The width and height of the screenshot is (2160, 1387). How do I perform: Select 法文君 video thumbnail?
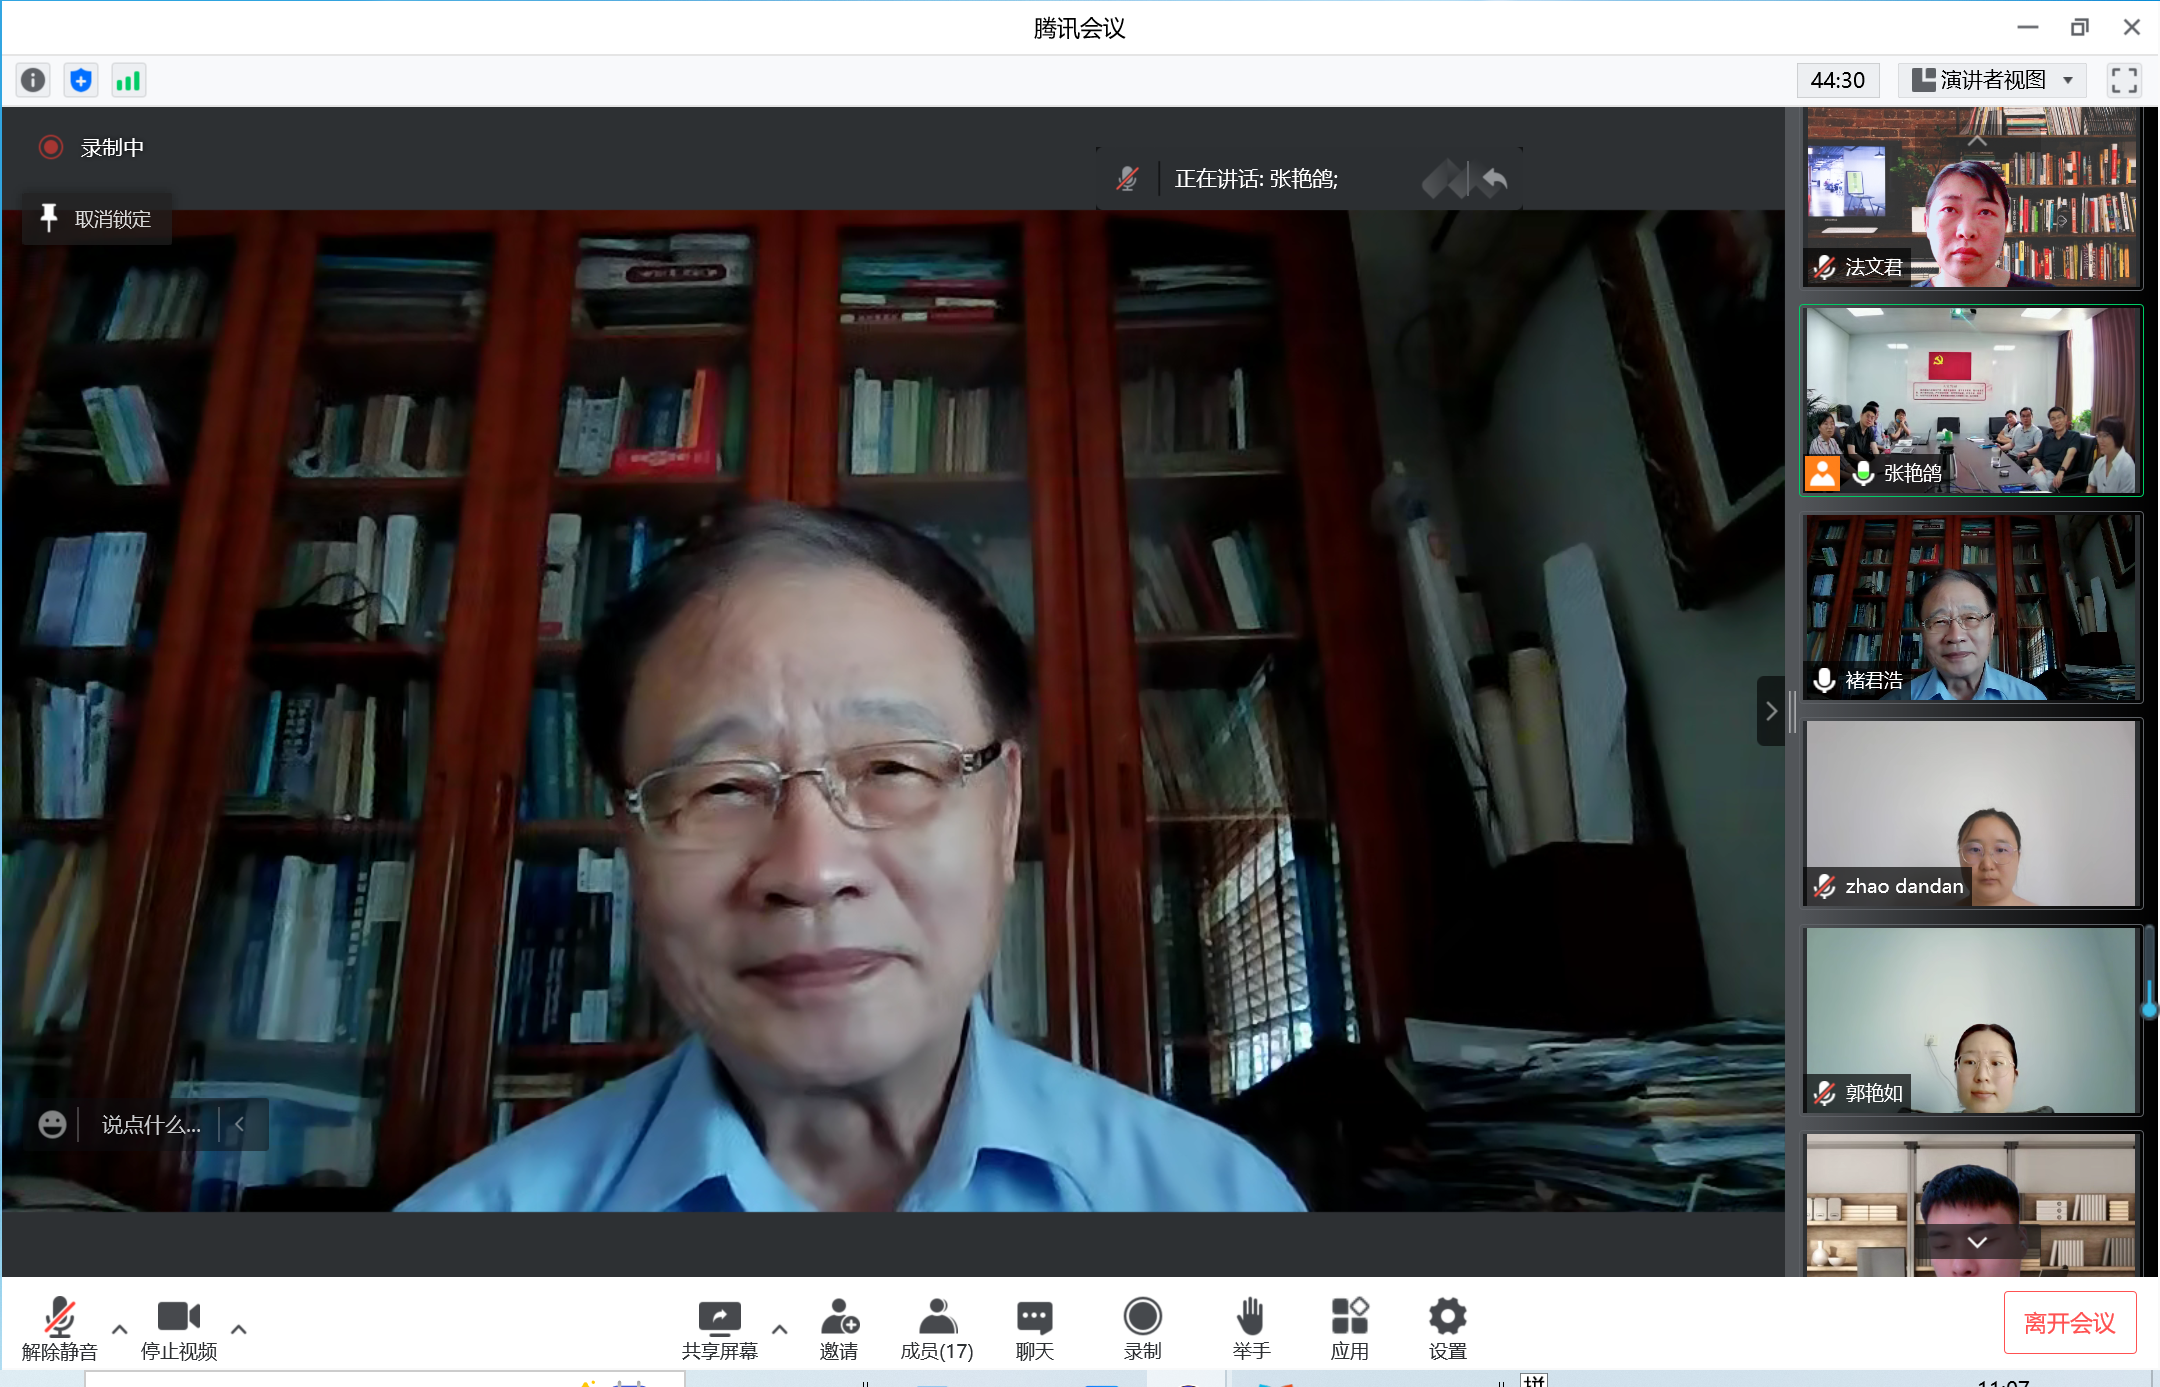click(x=1971, y=197)
